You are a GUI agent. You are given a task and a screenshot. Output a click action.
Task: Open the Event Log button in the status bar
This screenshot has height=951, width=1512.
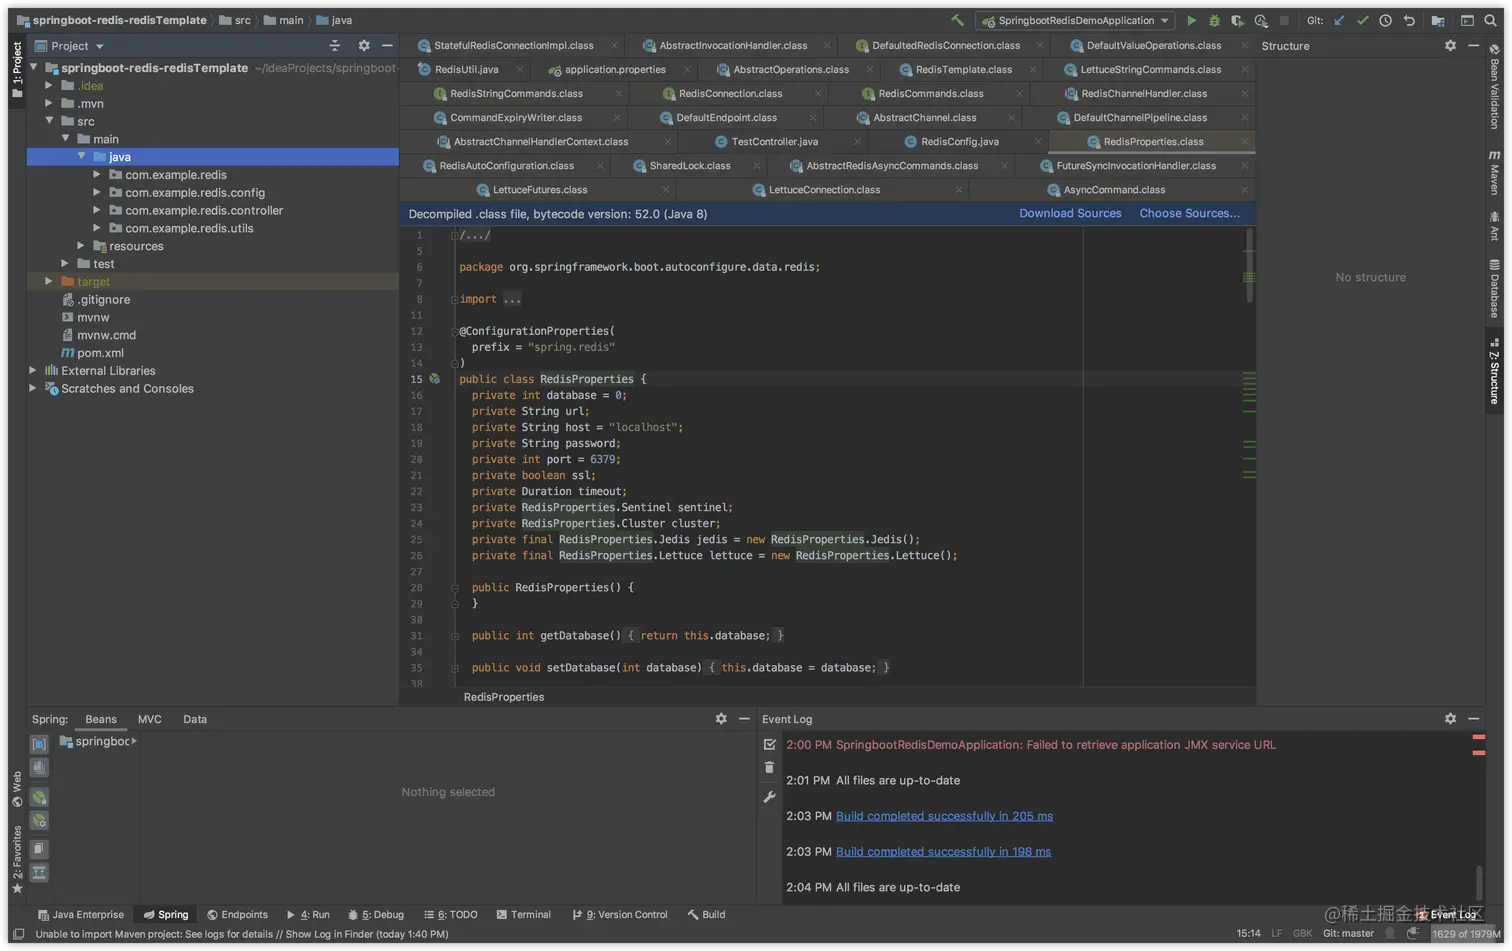pos(1447,915)
